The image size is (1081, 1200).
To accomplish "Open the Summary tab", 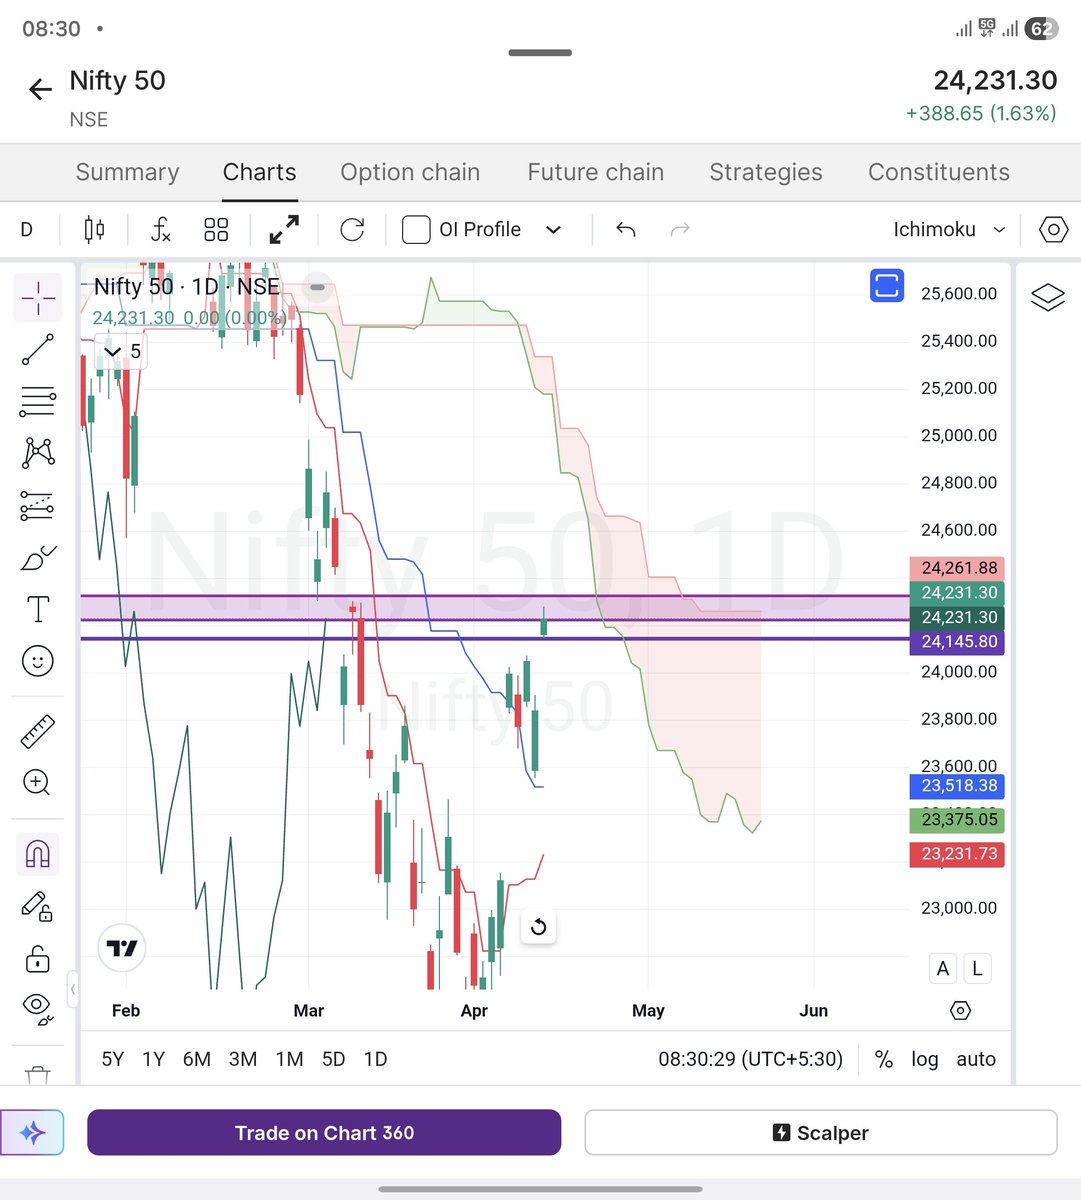I will click(127, 172).
